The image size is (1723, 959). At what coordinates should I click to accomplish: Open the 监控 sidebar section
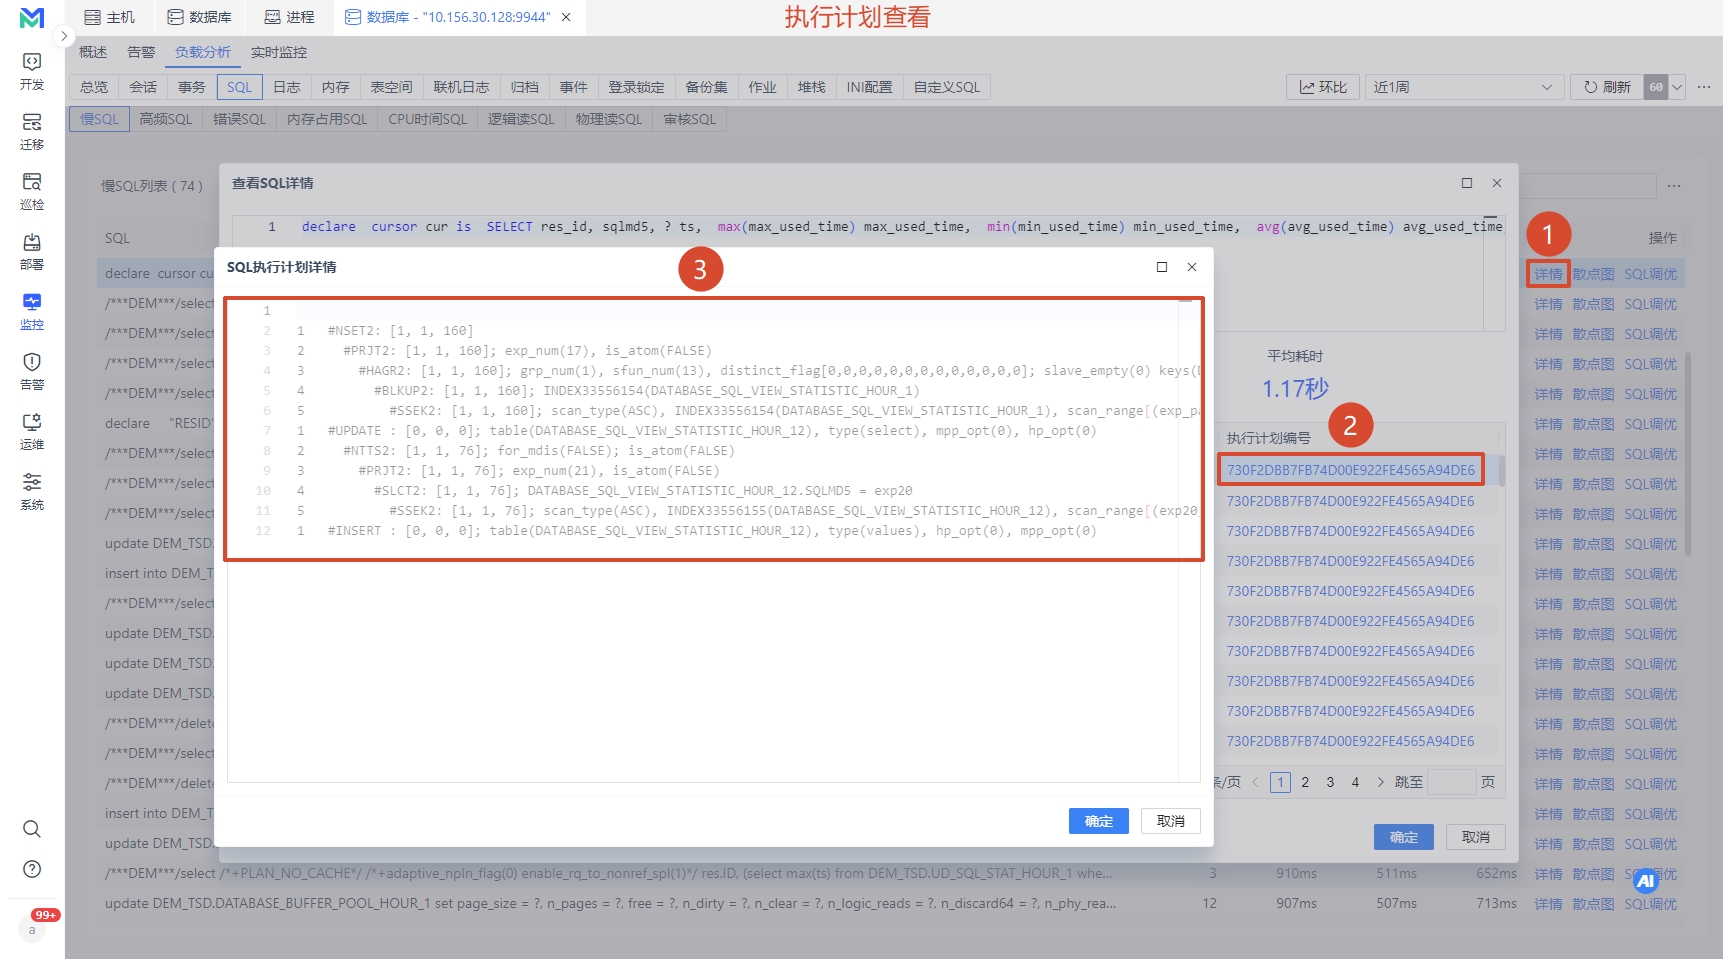(x=32, y=311)
